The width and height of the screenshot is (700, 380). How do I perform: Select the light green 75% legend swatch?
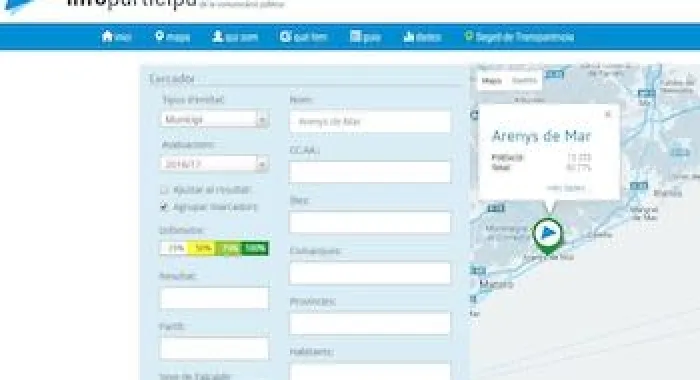click(229, 248)
